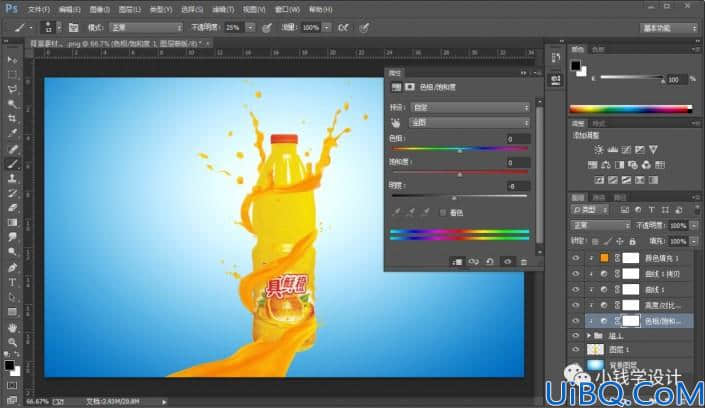Viewport: 705px width, 408px height.
Task: Open the brush panel toggle icon
Action: point(73,28)
